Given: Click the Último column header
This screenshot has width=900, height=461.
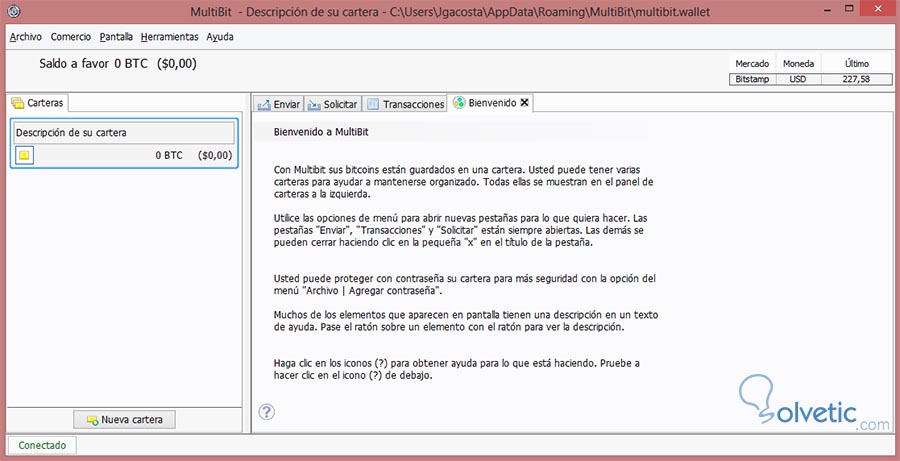Looking at the screenshot, I should pyautogui.click(x=856, y=64).
